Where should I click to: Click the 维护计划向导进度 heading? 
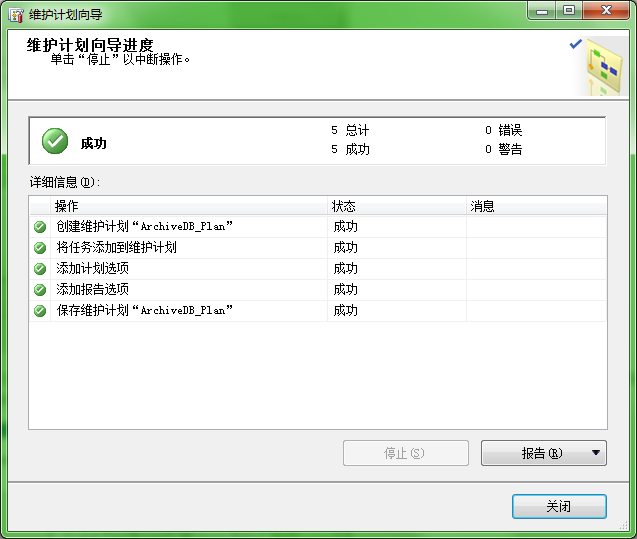pyautogui.click(x=90, y=45)
